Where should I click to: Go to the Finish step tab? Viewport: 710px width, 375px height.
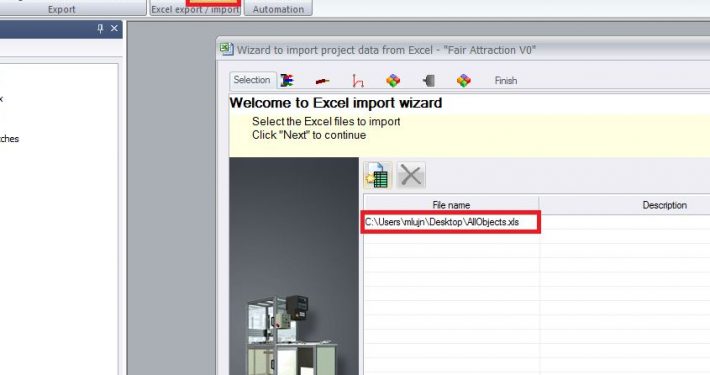505,81
